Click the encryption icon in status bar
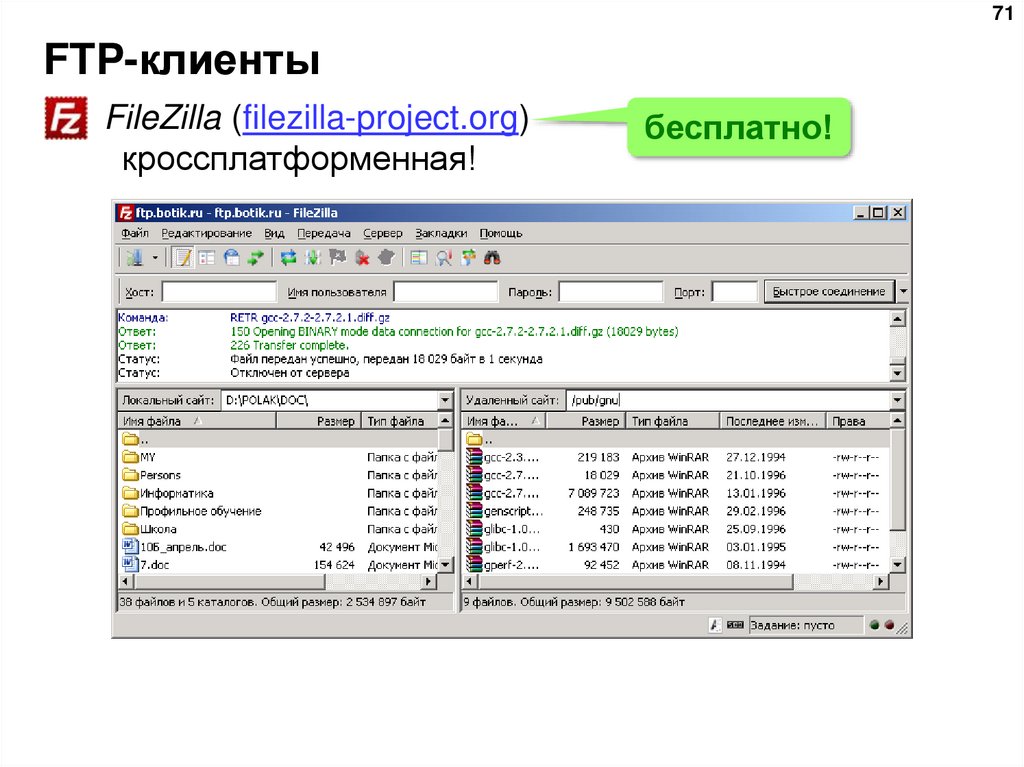Image resolution: width=1024 pixels, height=767 pixels. tap(715, 625)
